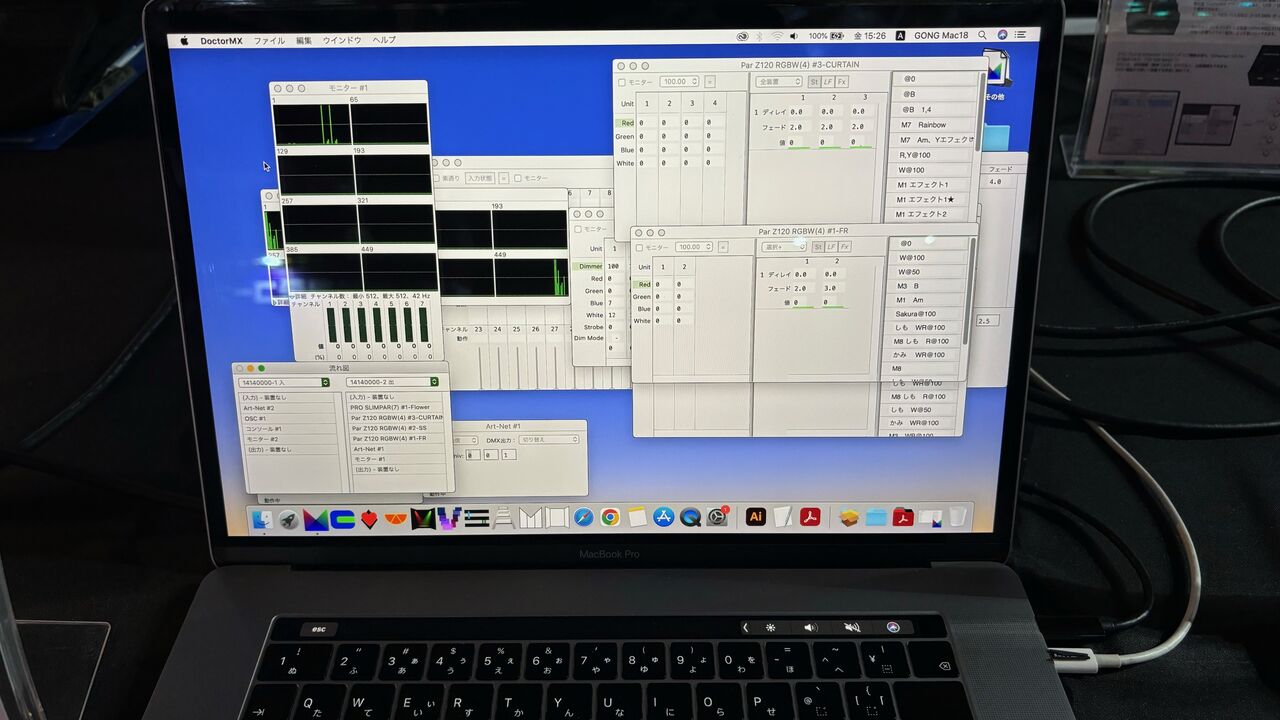The width and height of the screenshot is (1280, 720).
Task: Open 100.00 level stepper in #3-CURTAIN window
Action: pos(680,82)
